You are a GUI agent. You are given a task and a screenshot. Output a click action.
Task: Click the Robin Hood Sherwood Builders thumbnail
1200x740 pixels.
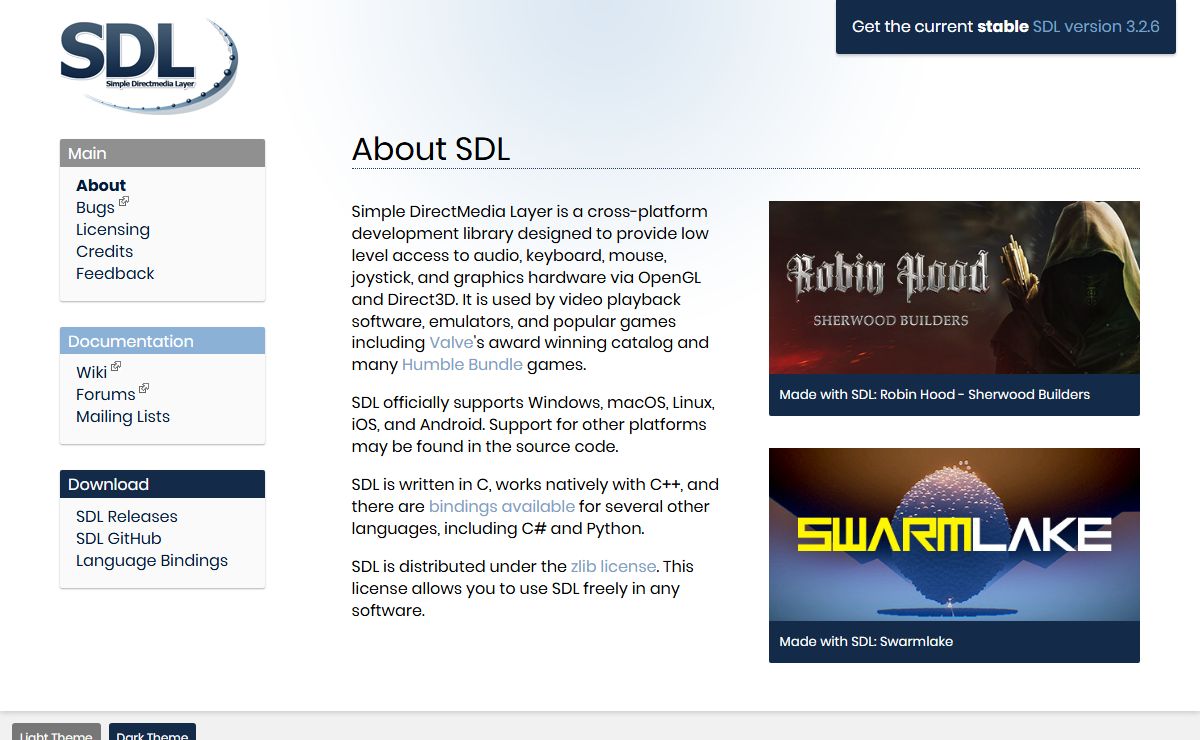[954, 288]
